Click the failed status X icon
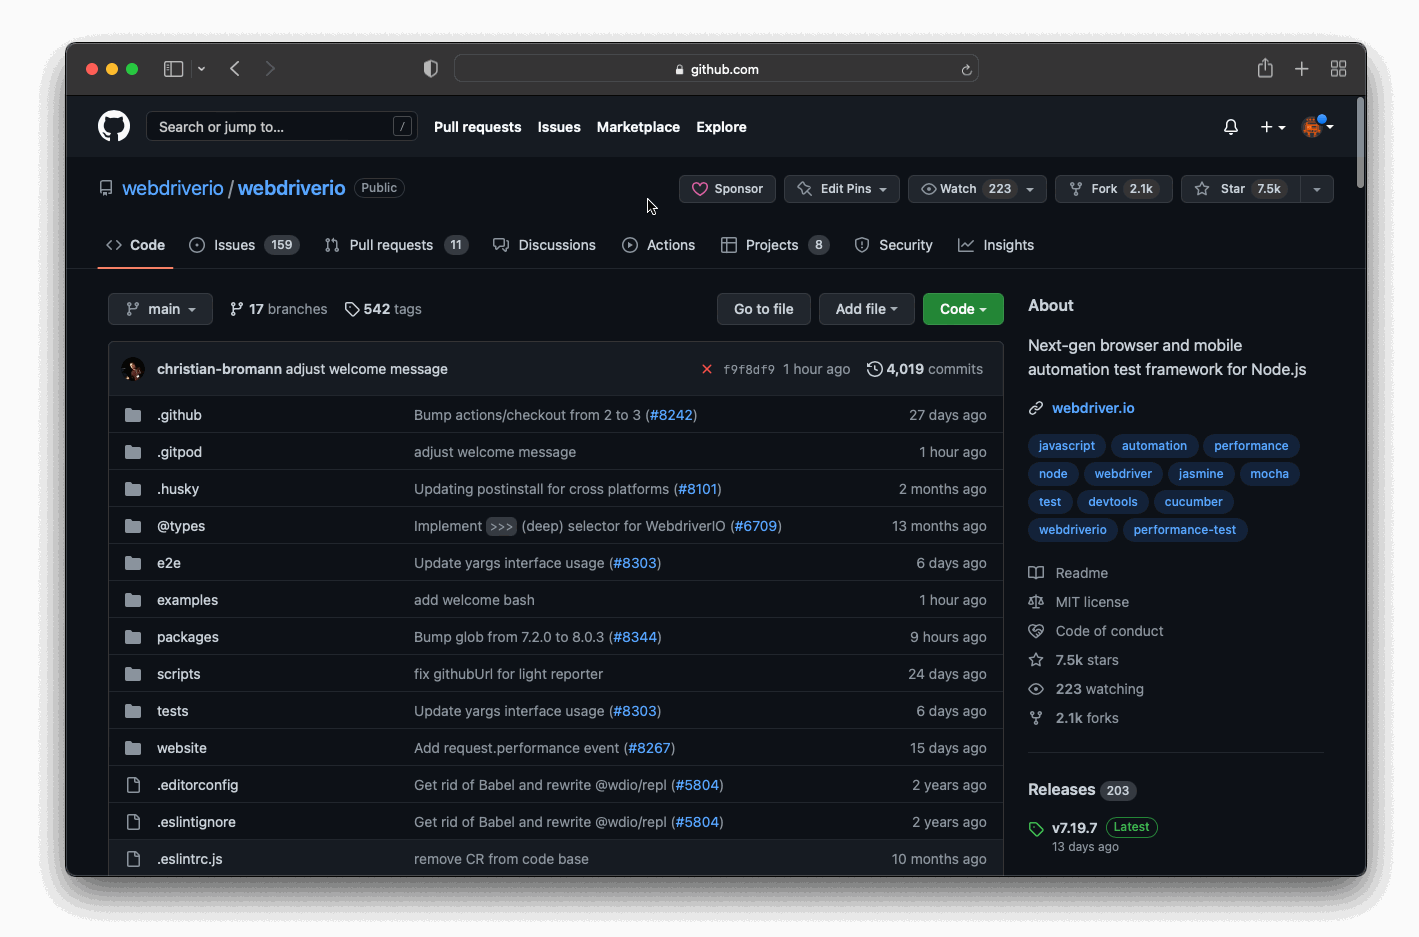The width and height of the screenshot is (1419, 937). 707,369
